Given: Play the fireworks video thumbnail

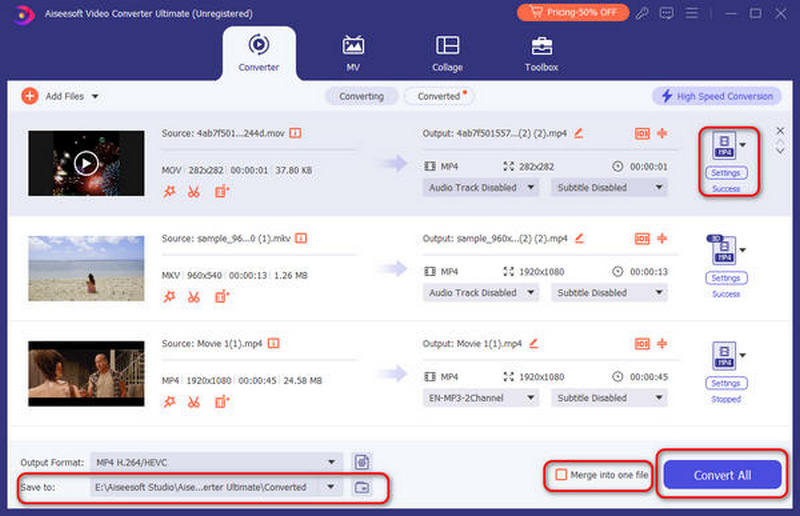Looking at the screenshot, I should (x=86, y=162).
